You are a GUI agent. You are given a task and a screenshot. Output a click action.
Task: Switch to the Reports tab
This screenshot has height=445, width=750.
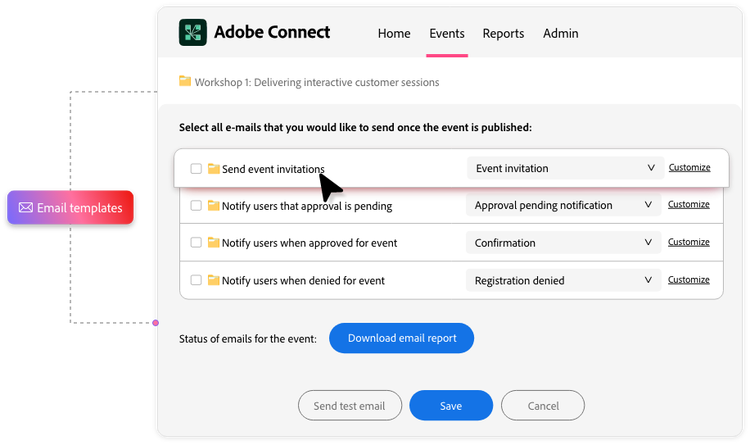pos(503,33)
